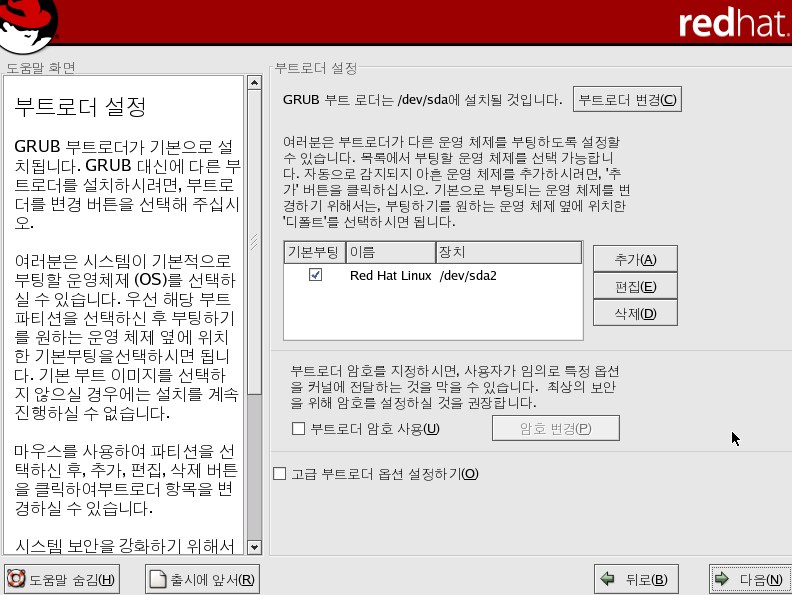Screen dimensions: 792x595
Task: Click the 편집(E) edit button
Action: [x=635, y=286]
